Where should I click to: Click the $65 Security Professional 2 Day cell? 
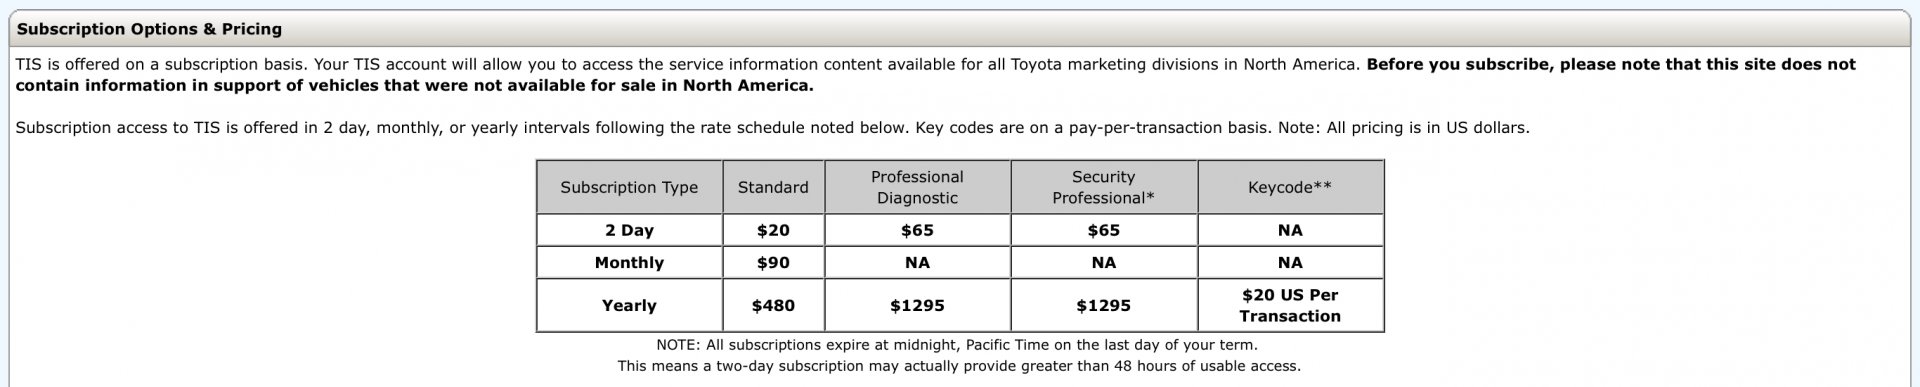click(1104, 230)
